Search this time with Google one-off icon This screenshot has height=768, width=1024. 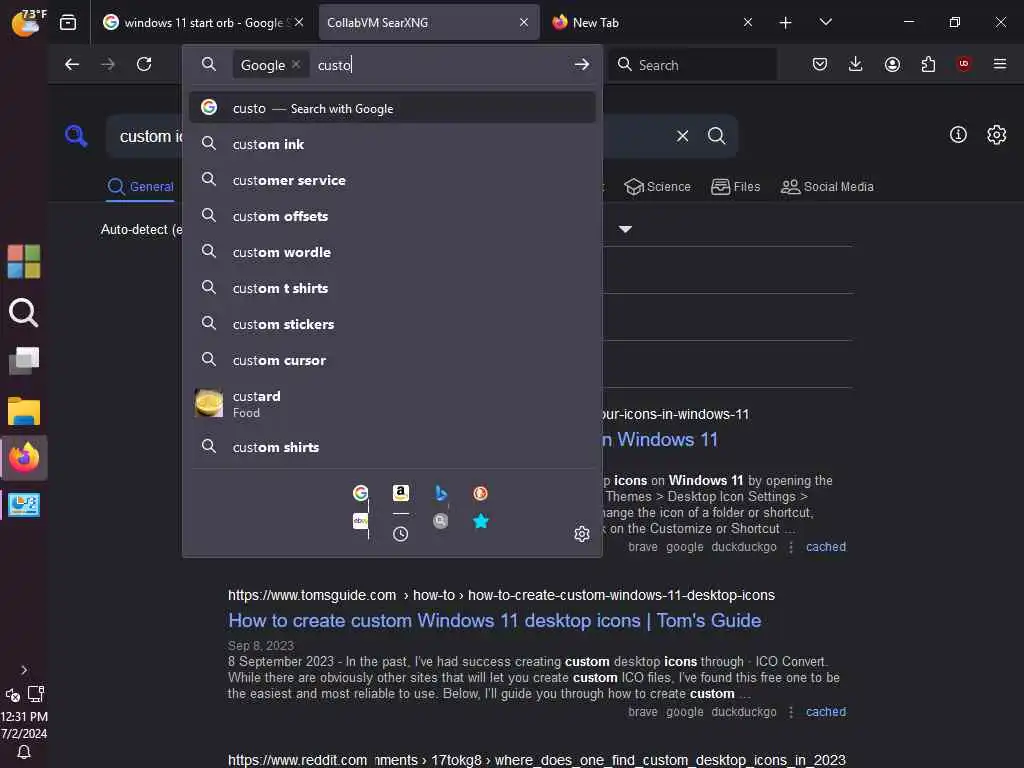360,493
